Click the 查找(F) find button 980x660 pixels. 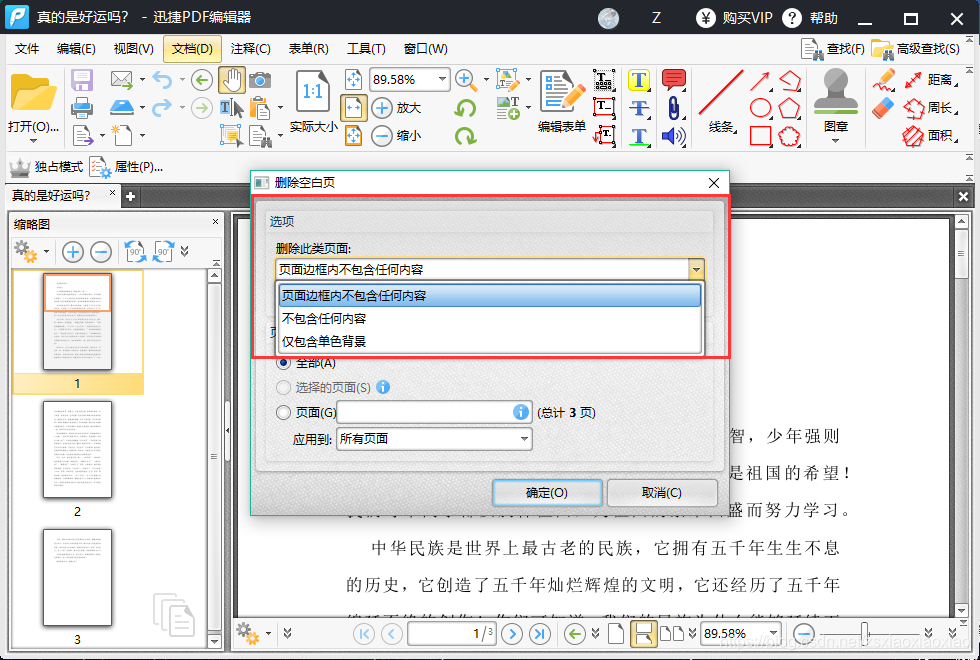833,49
